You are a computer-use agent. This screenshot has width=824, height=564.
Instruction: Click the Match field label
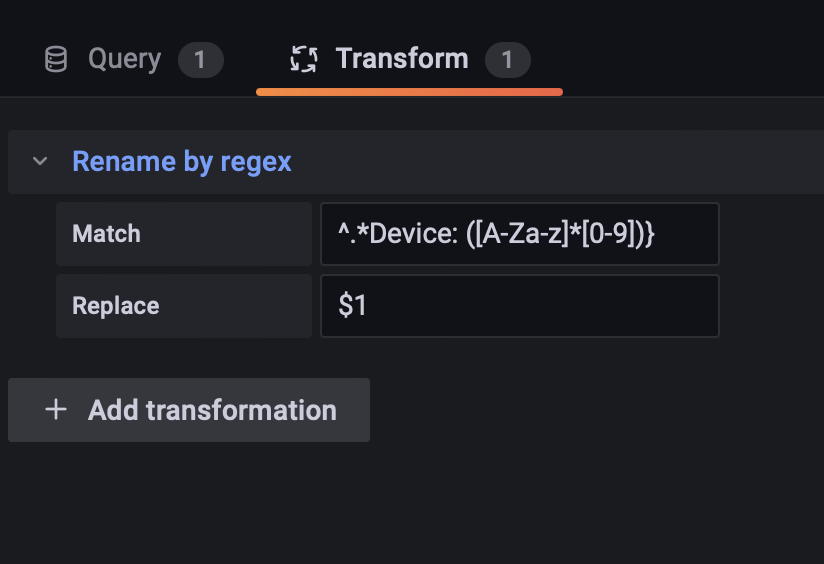[107, 234]
